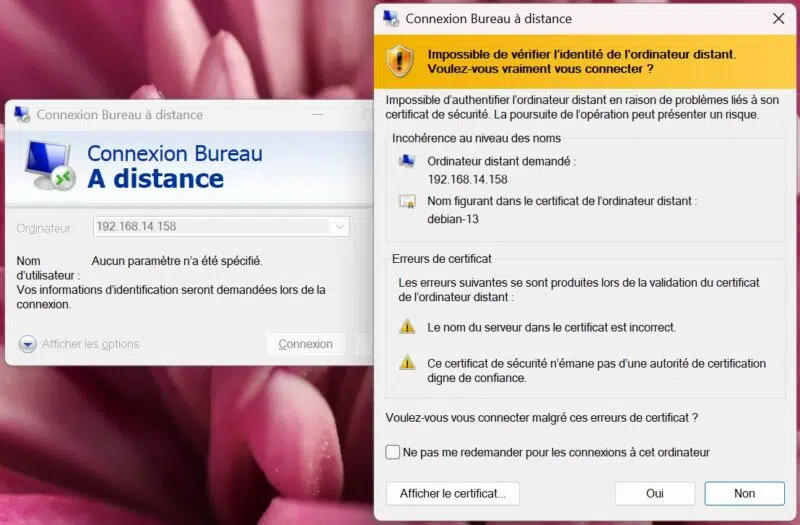
Task: Click the Remote Desktop icon in main window title bar
Action: (x=22, y=114)
